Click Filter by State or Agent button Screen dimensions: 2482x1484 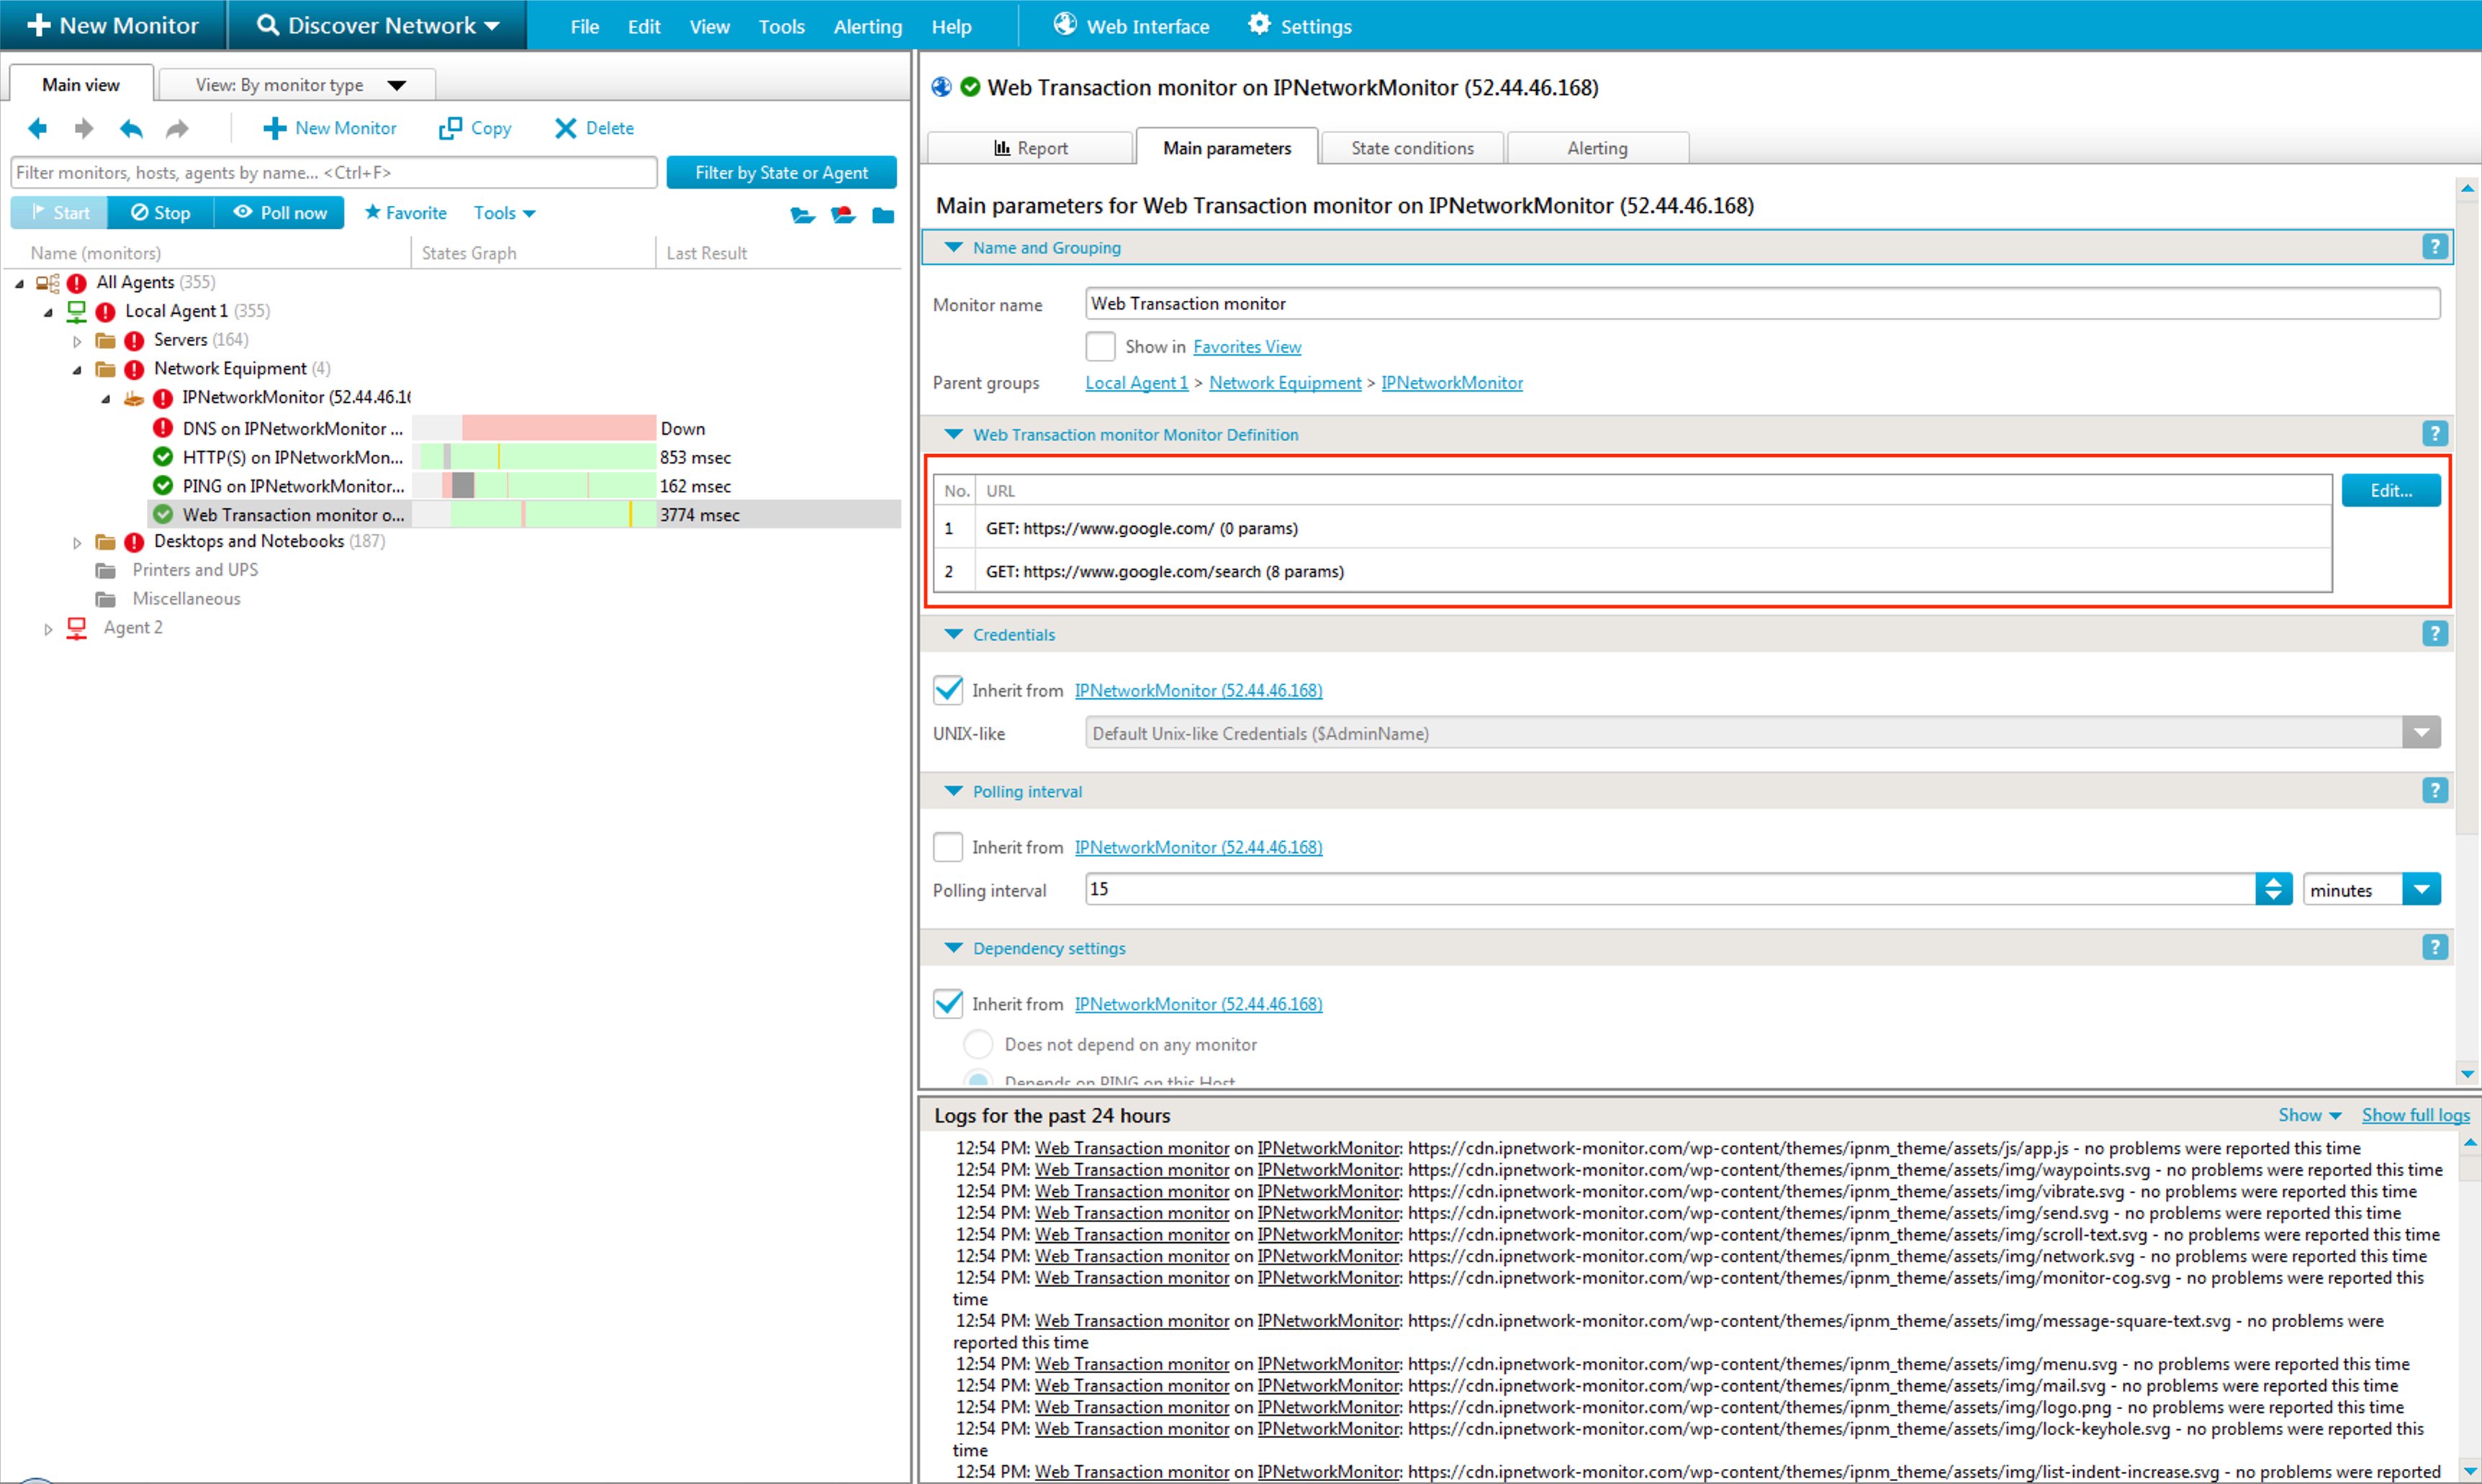pyautogui.click(x=781, y=172)
